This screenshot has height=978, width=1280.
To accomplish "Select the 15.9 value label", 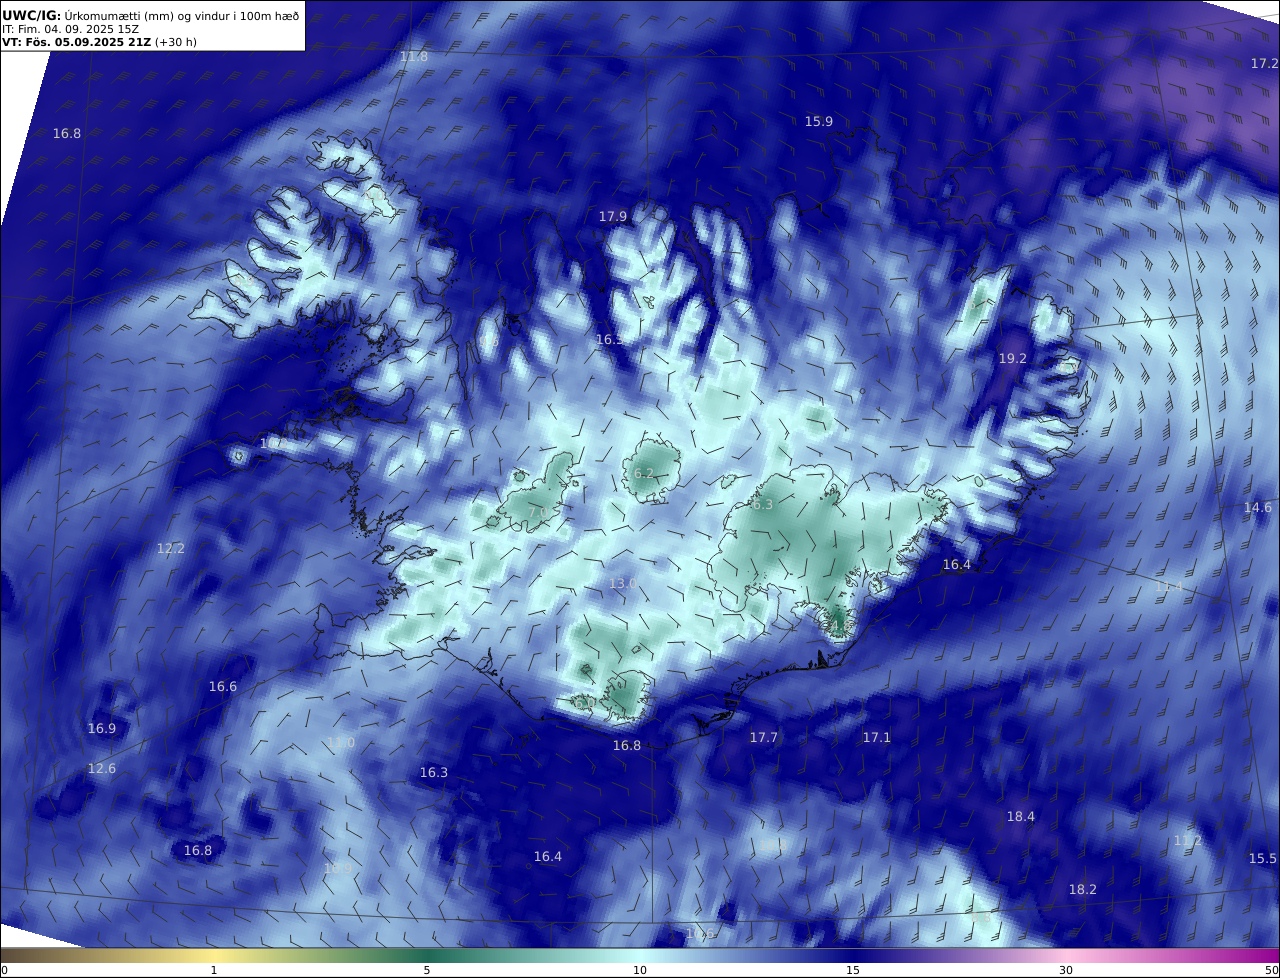I will click(819, 121).
